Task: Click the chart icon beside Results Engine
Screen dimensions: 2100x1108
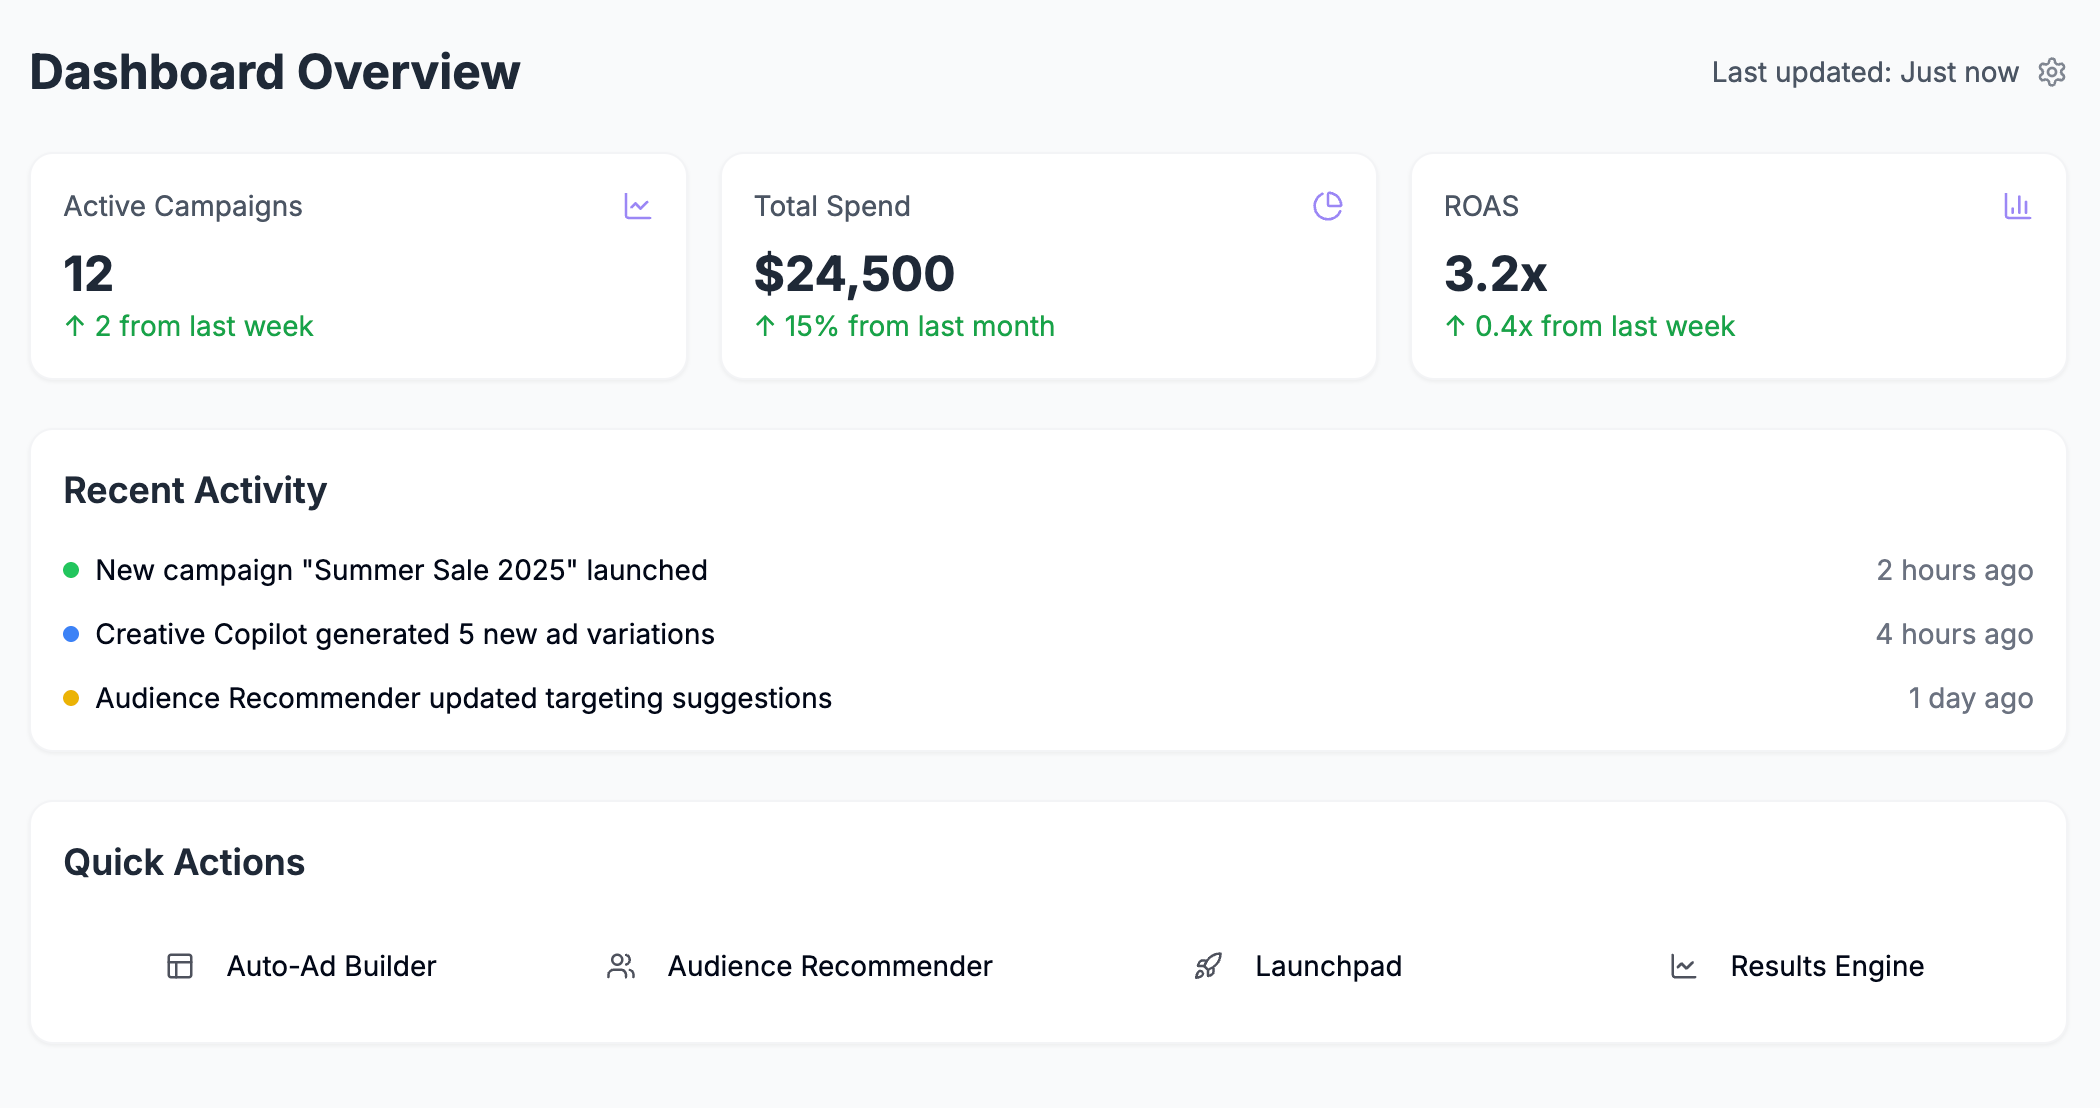Action: 1684,966
